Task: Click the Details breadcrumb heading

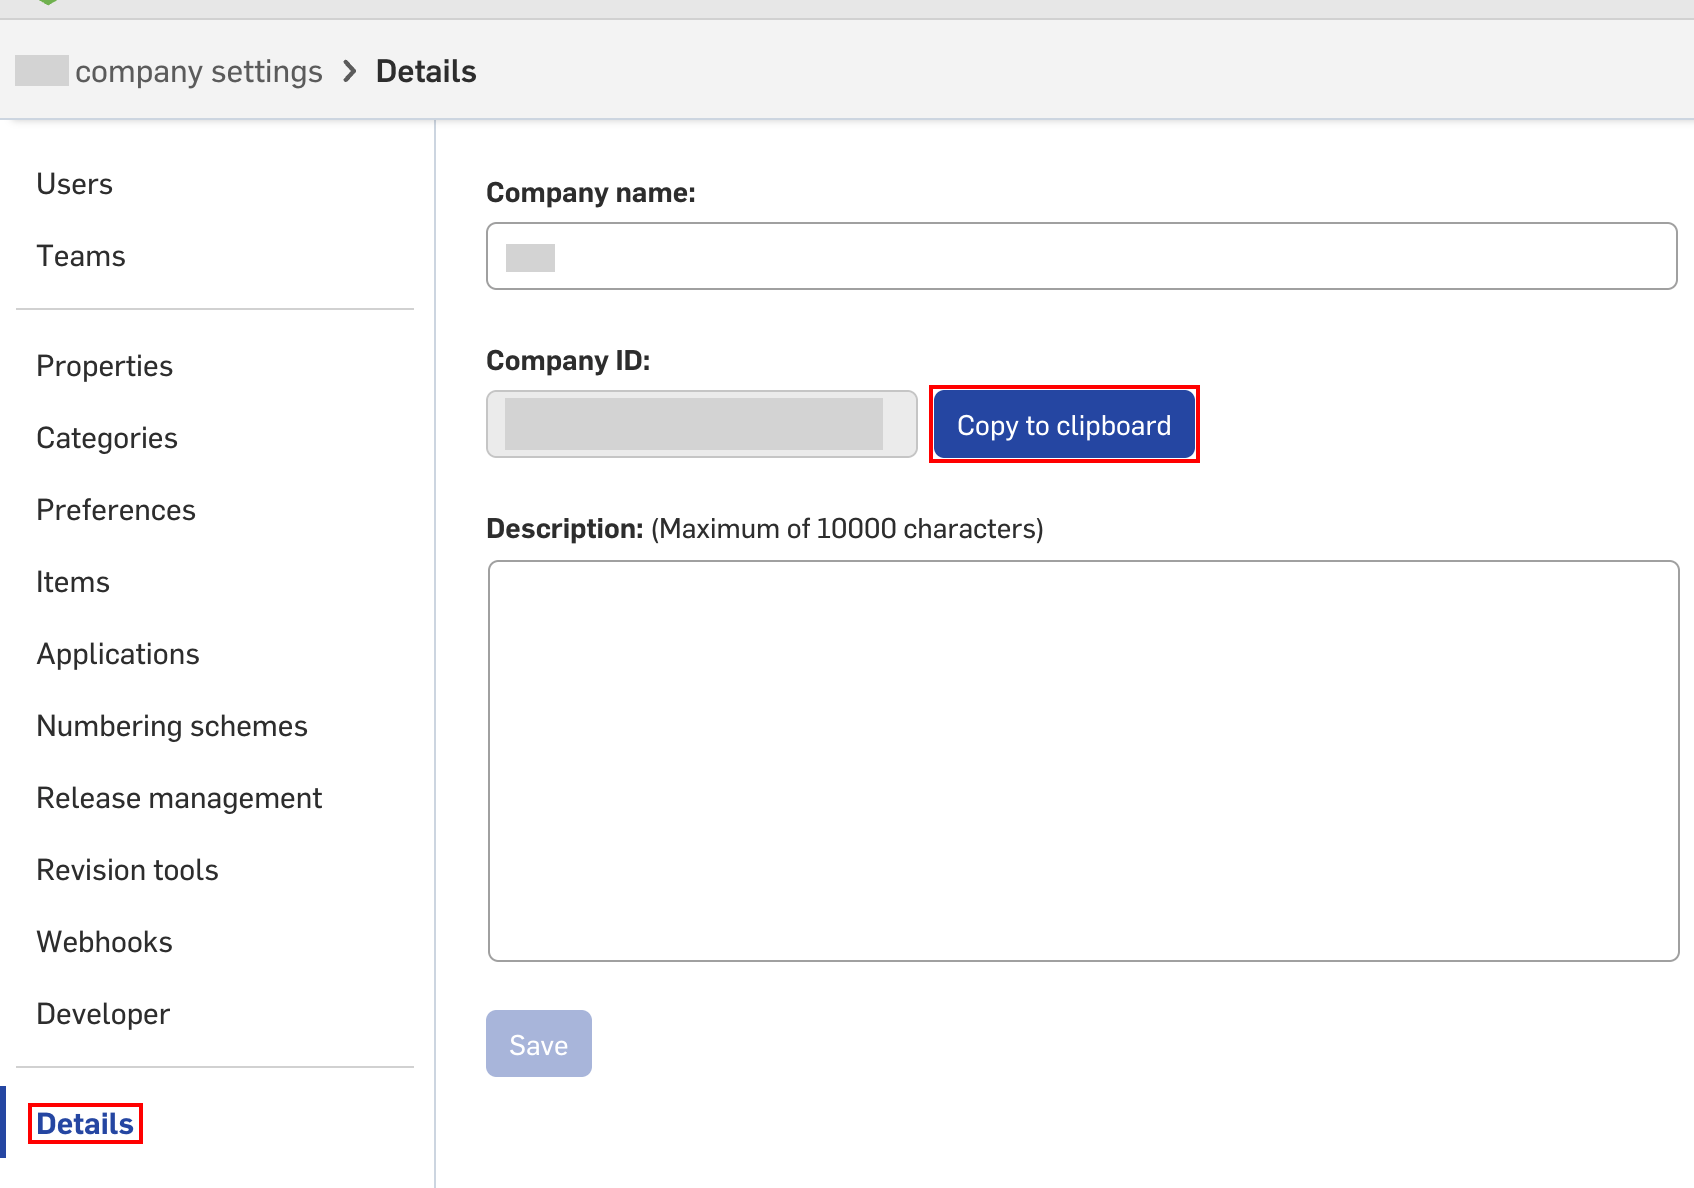Action: click(426, 71)
